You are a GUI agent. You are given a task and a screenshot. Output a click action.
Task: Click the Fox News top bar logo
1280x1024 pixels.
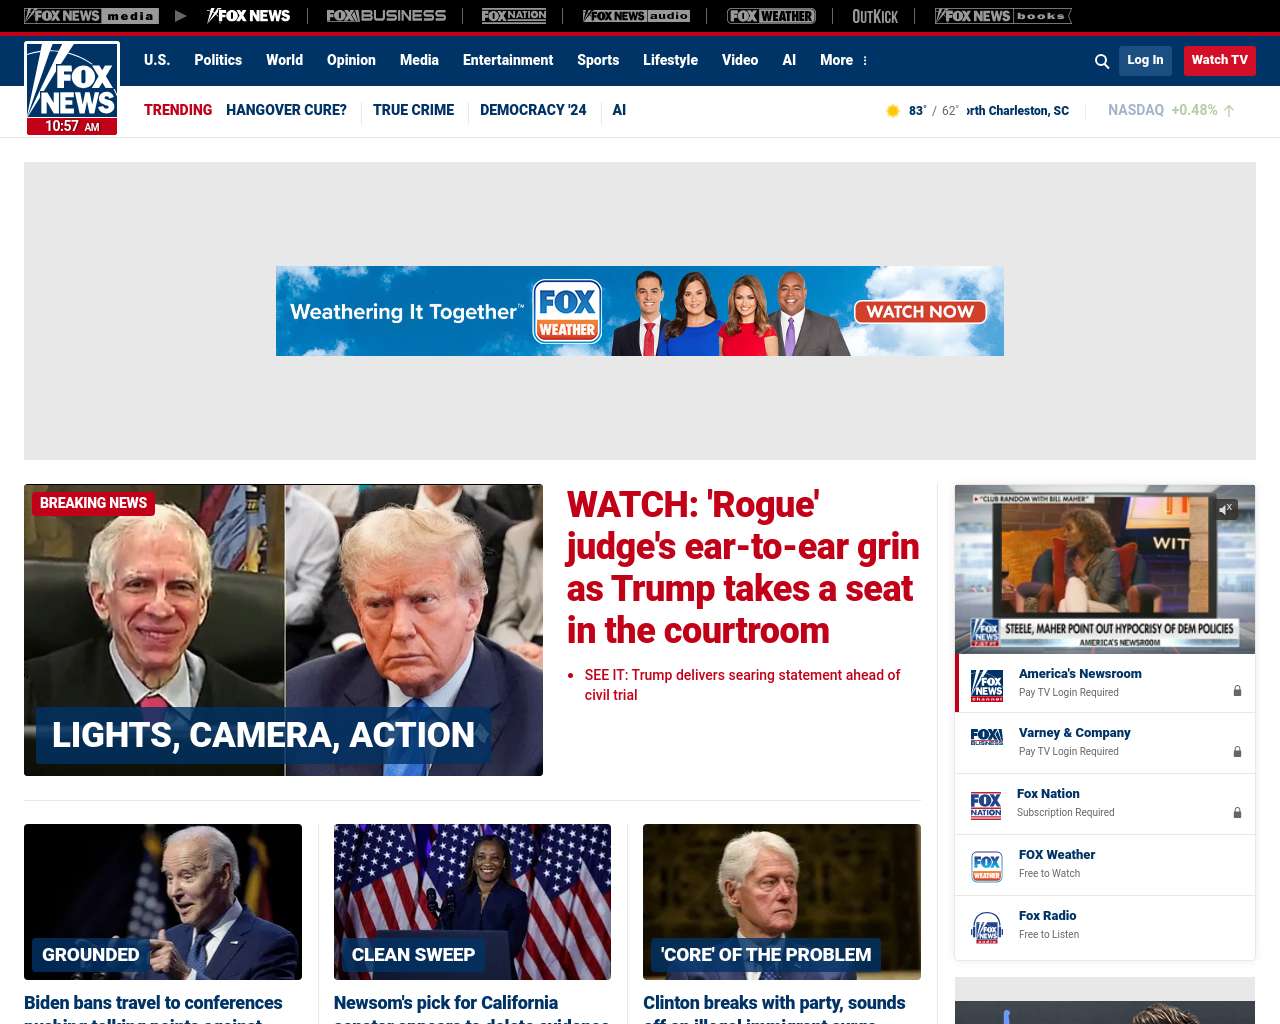pos(248,16)
